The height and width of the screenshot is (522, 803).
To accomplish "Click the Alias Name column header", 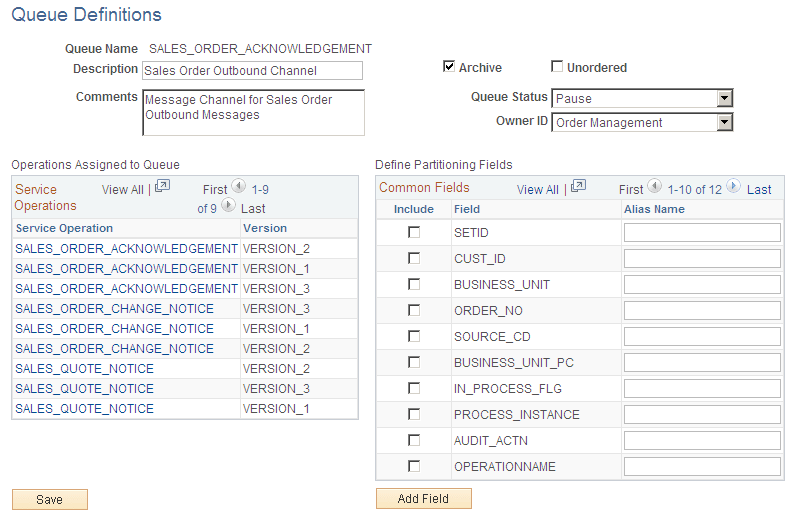I will 654,209.
